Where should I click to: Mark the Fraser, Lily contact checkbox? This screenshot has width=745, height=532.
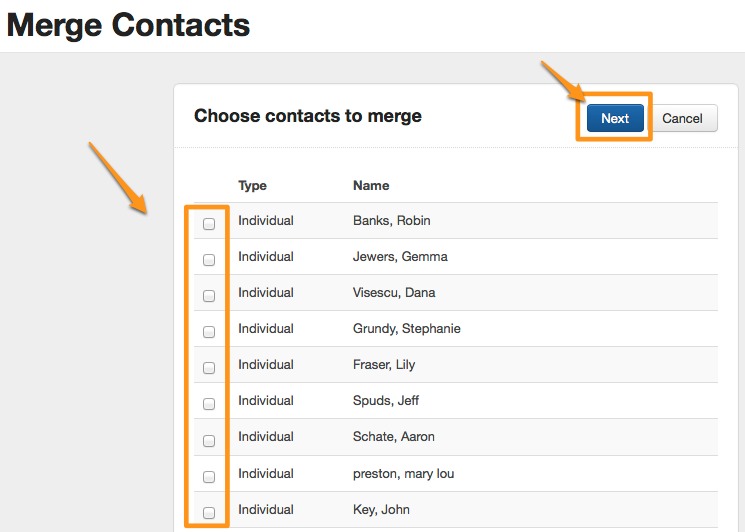209,368
